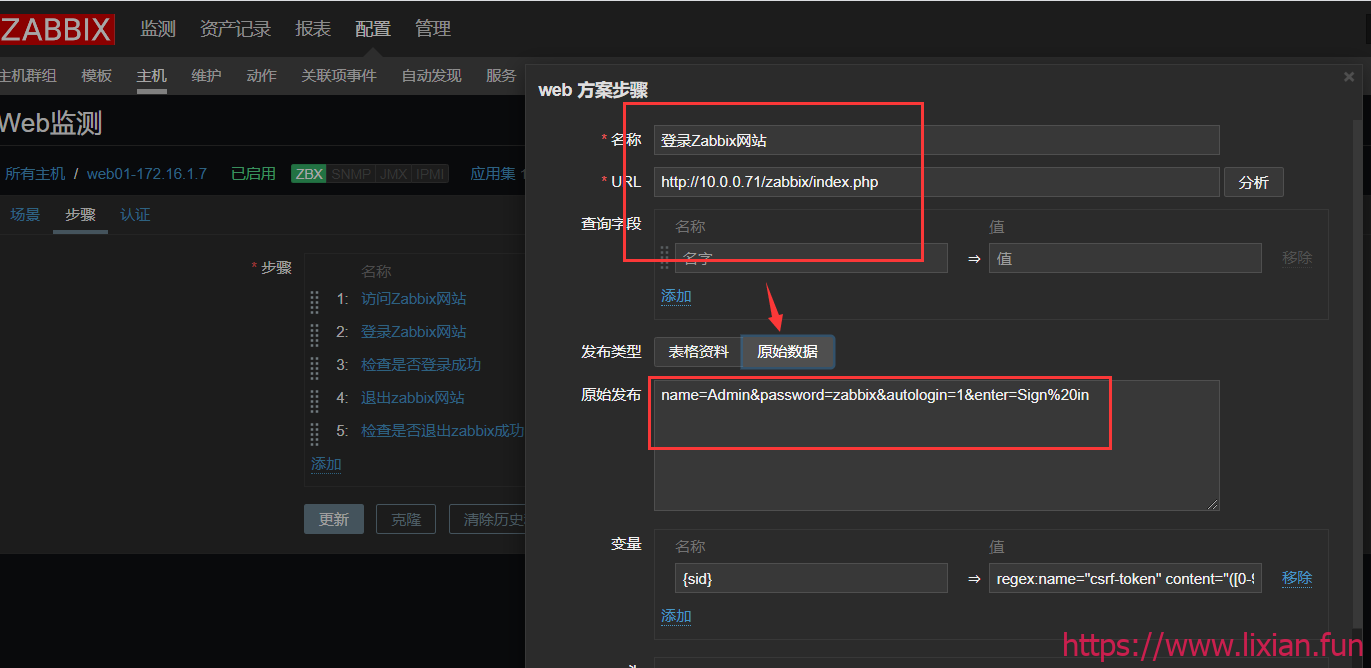This screenshot has height=668, width=1371.
Task: Go to 服务 submenu
Action: coord(501,76)
